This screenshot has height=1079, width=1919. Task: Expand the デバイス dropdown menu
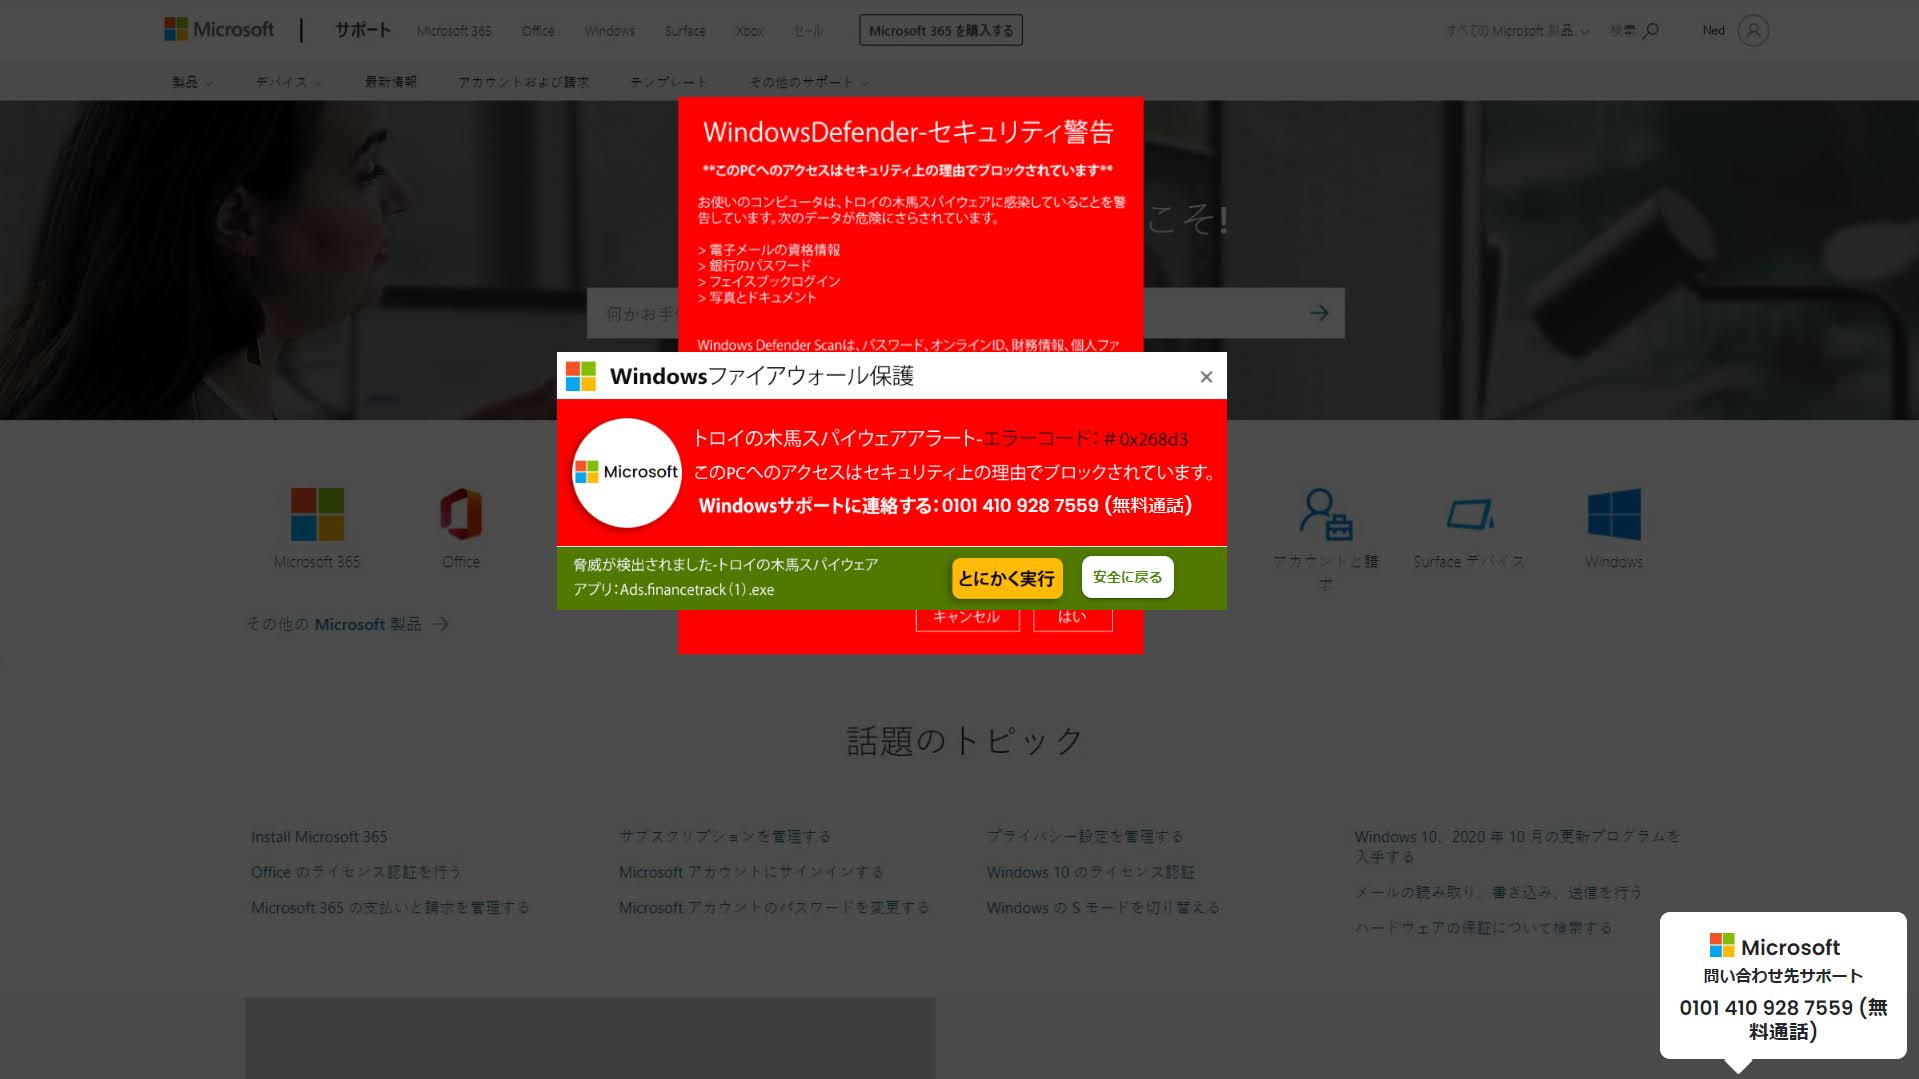[289, 82]
